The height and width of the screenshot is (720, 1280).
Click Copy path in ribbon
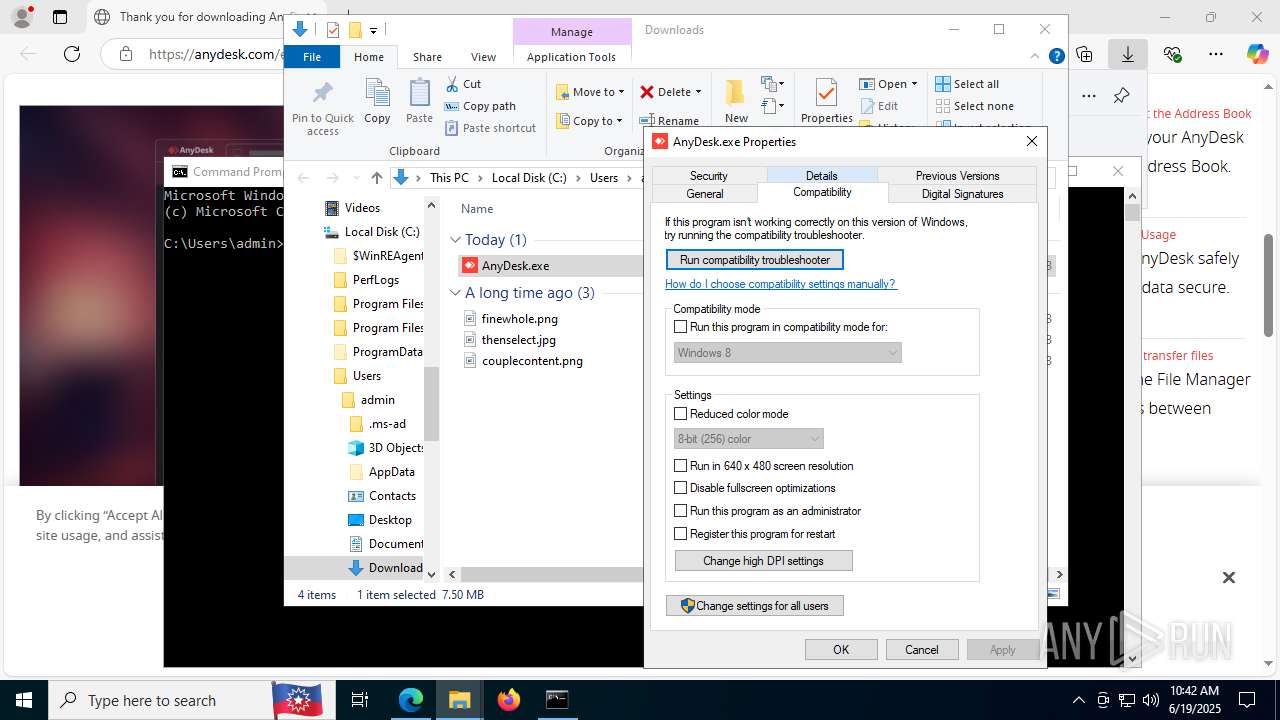[x=480, y=106]
